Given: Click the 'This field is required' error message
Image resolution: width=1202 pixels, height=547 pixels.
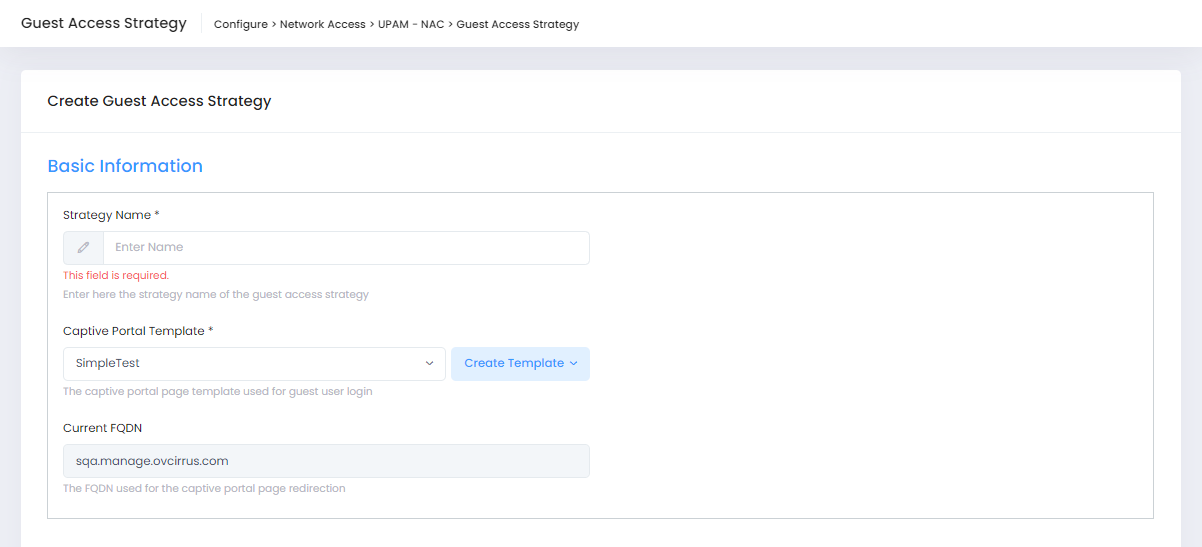Looking at the screenshot, I should click(116, 275).
